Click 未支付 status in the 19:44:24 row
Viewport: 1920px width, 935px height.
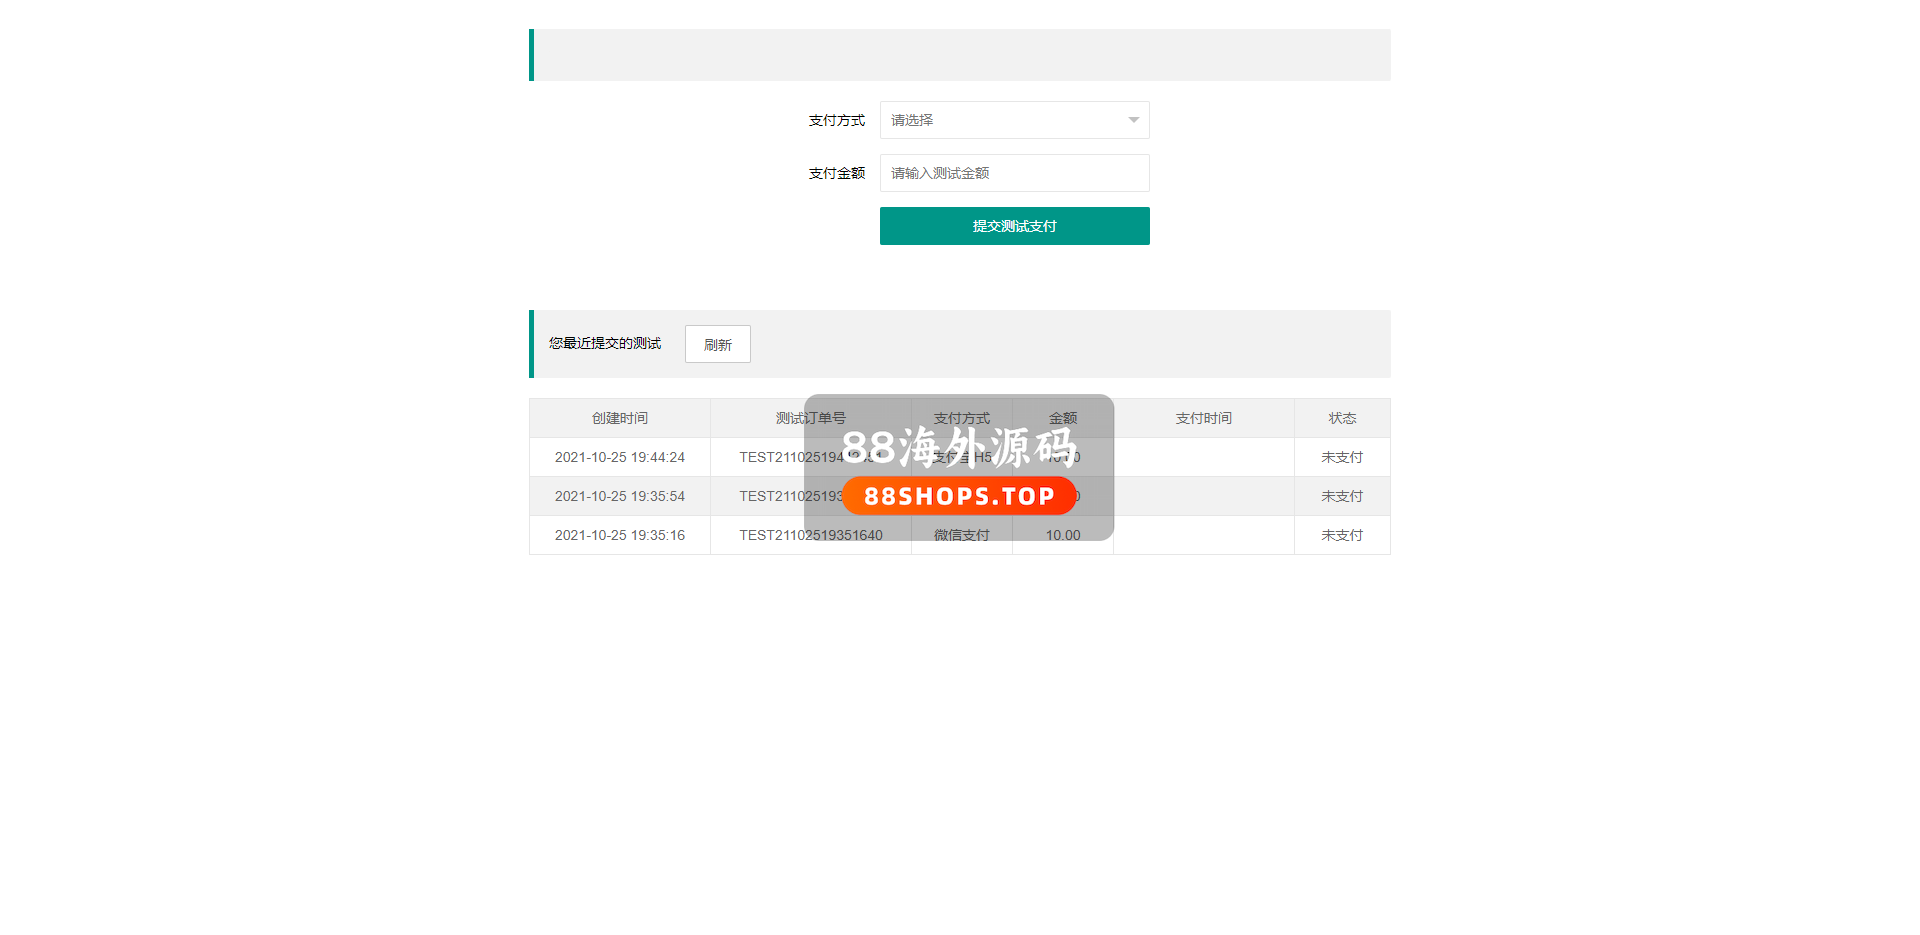point(1342,457)
